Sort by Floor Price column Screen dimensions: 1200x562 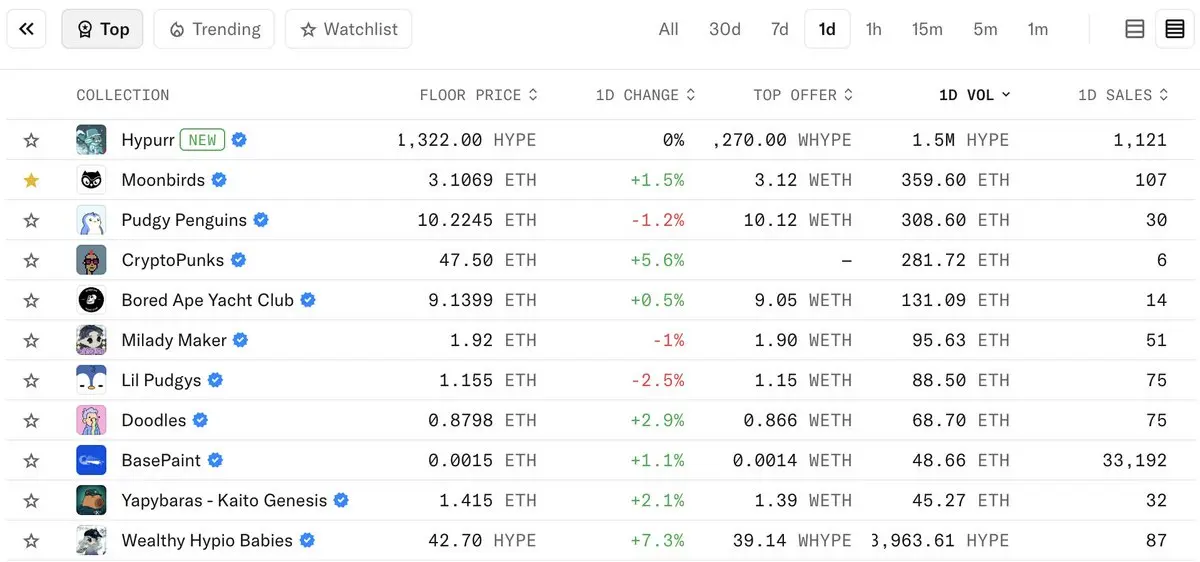[479, 95]
